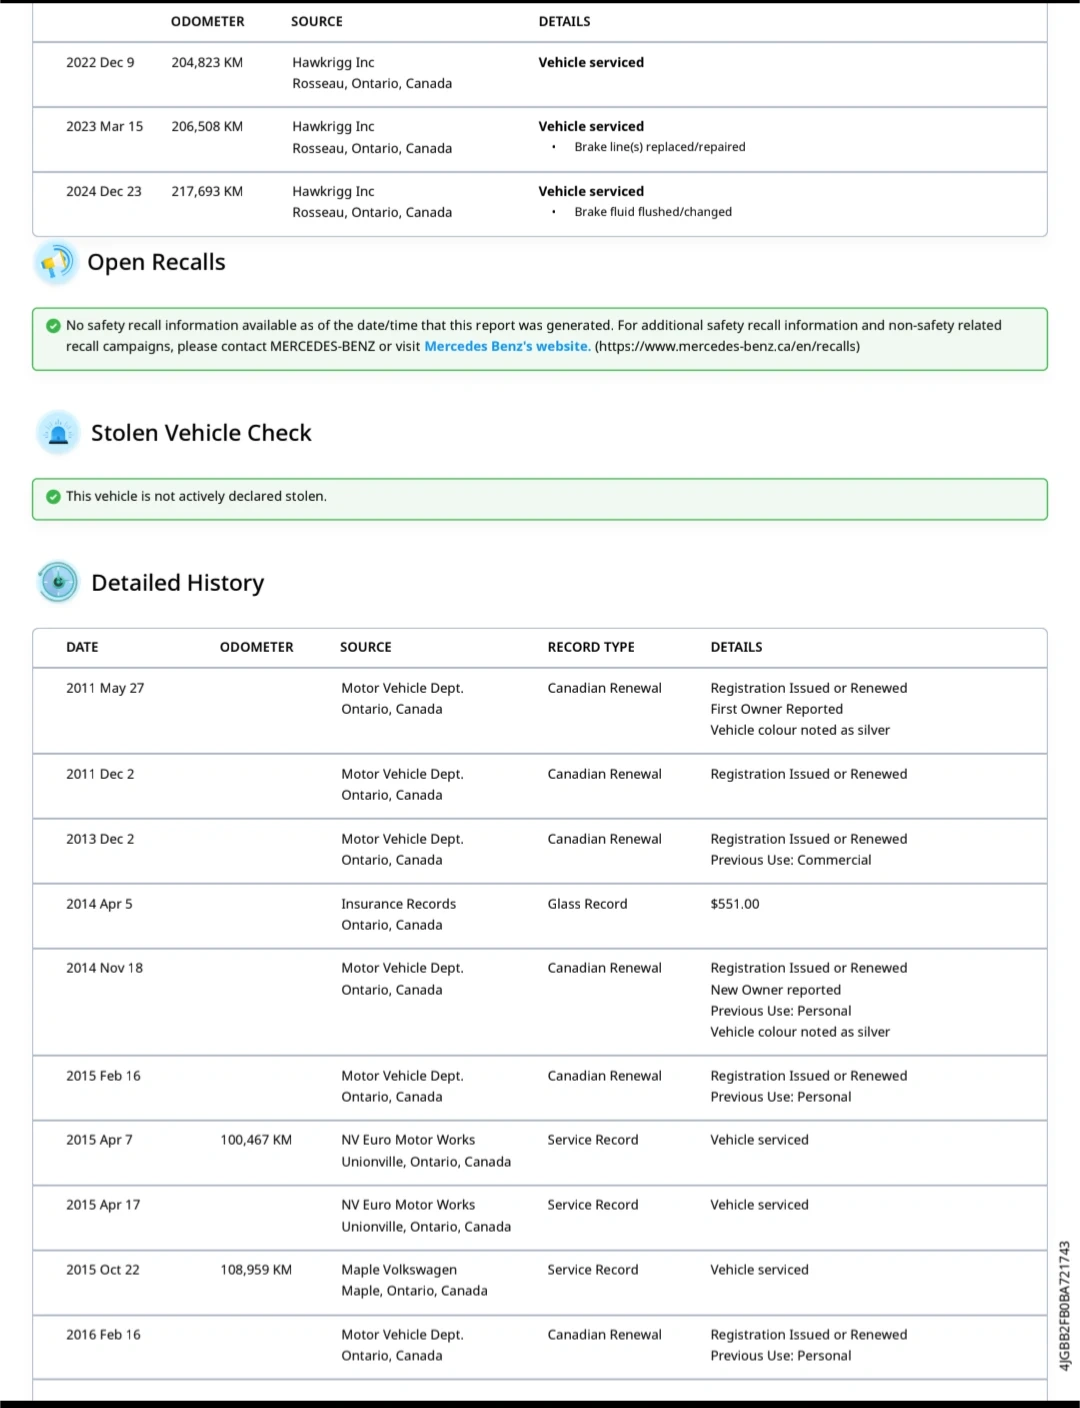Select the Stolen Vehicle Check heading
Viewport: 1080px width, 1408px height.
click(x=201, y=433)
